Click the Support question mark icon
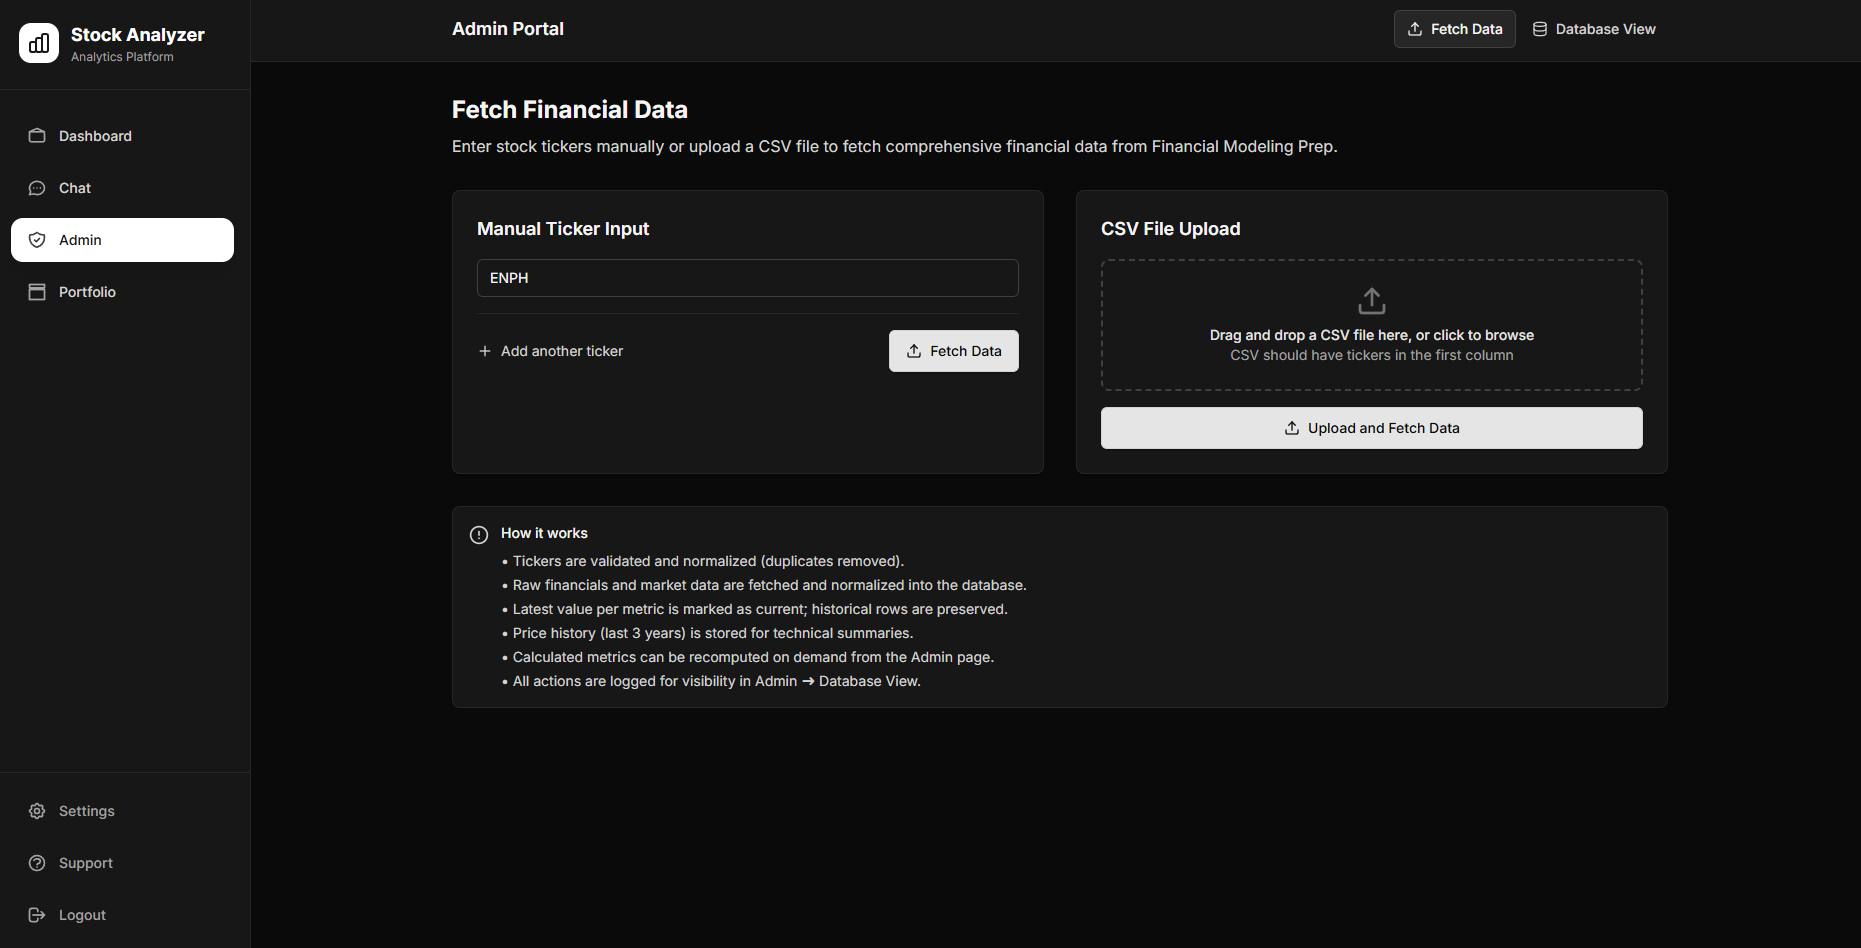Image resolution: width=1861 pixels, height=948 pixels. click(x=37, y=862)
